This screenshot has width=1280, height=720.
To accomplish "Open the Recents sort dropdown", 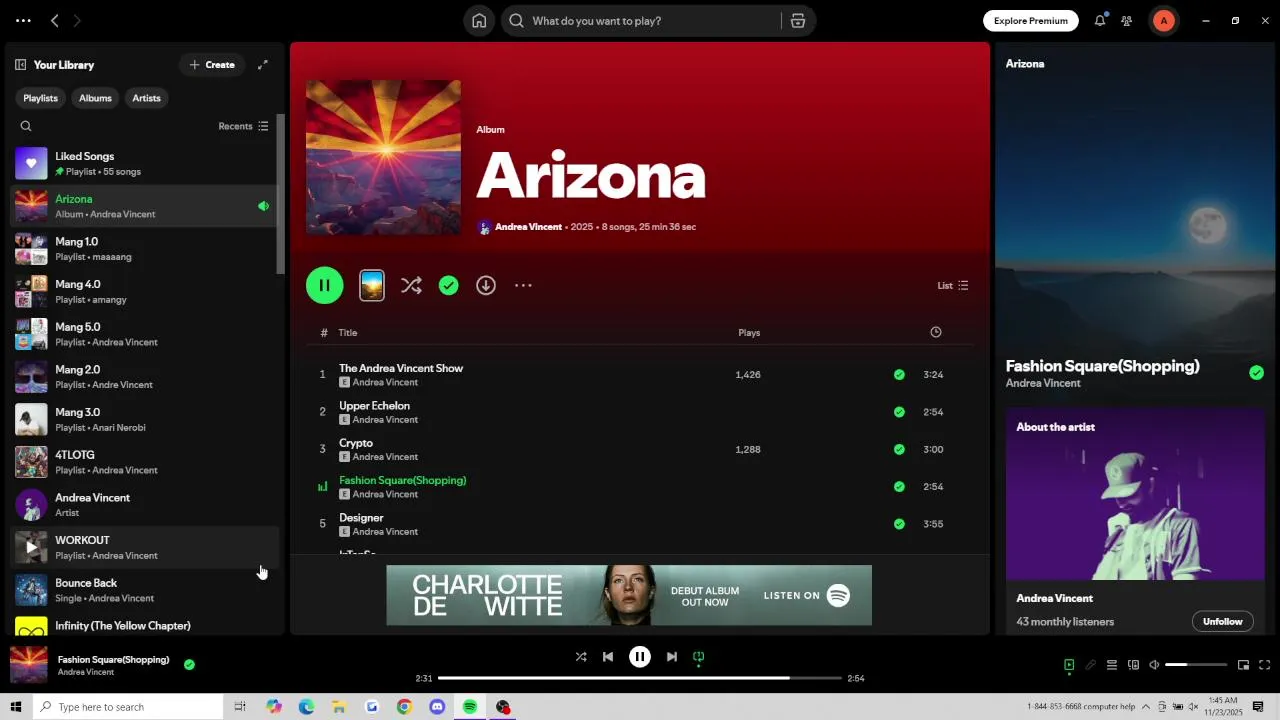I will [243, 126].
